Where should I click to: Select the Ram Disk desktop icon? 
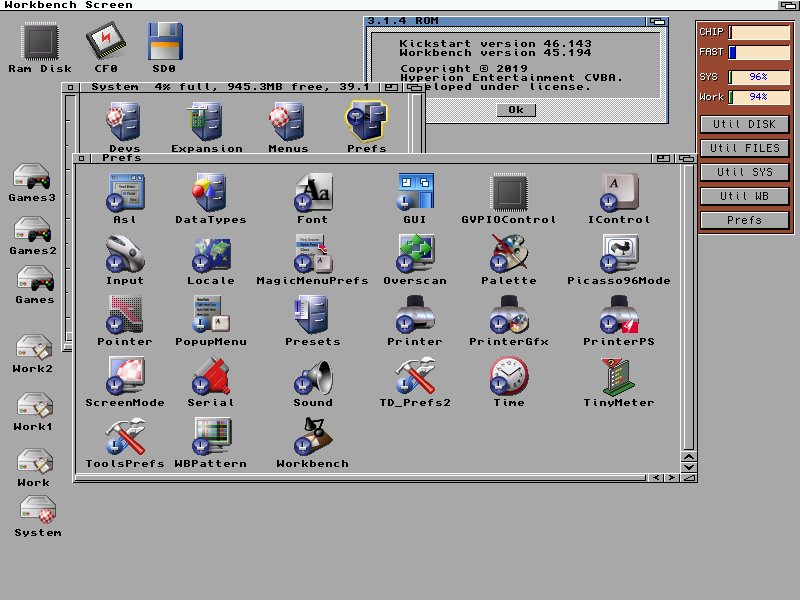tap(40, 41)
